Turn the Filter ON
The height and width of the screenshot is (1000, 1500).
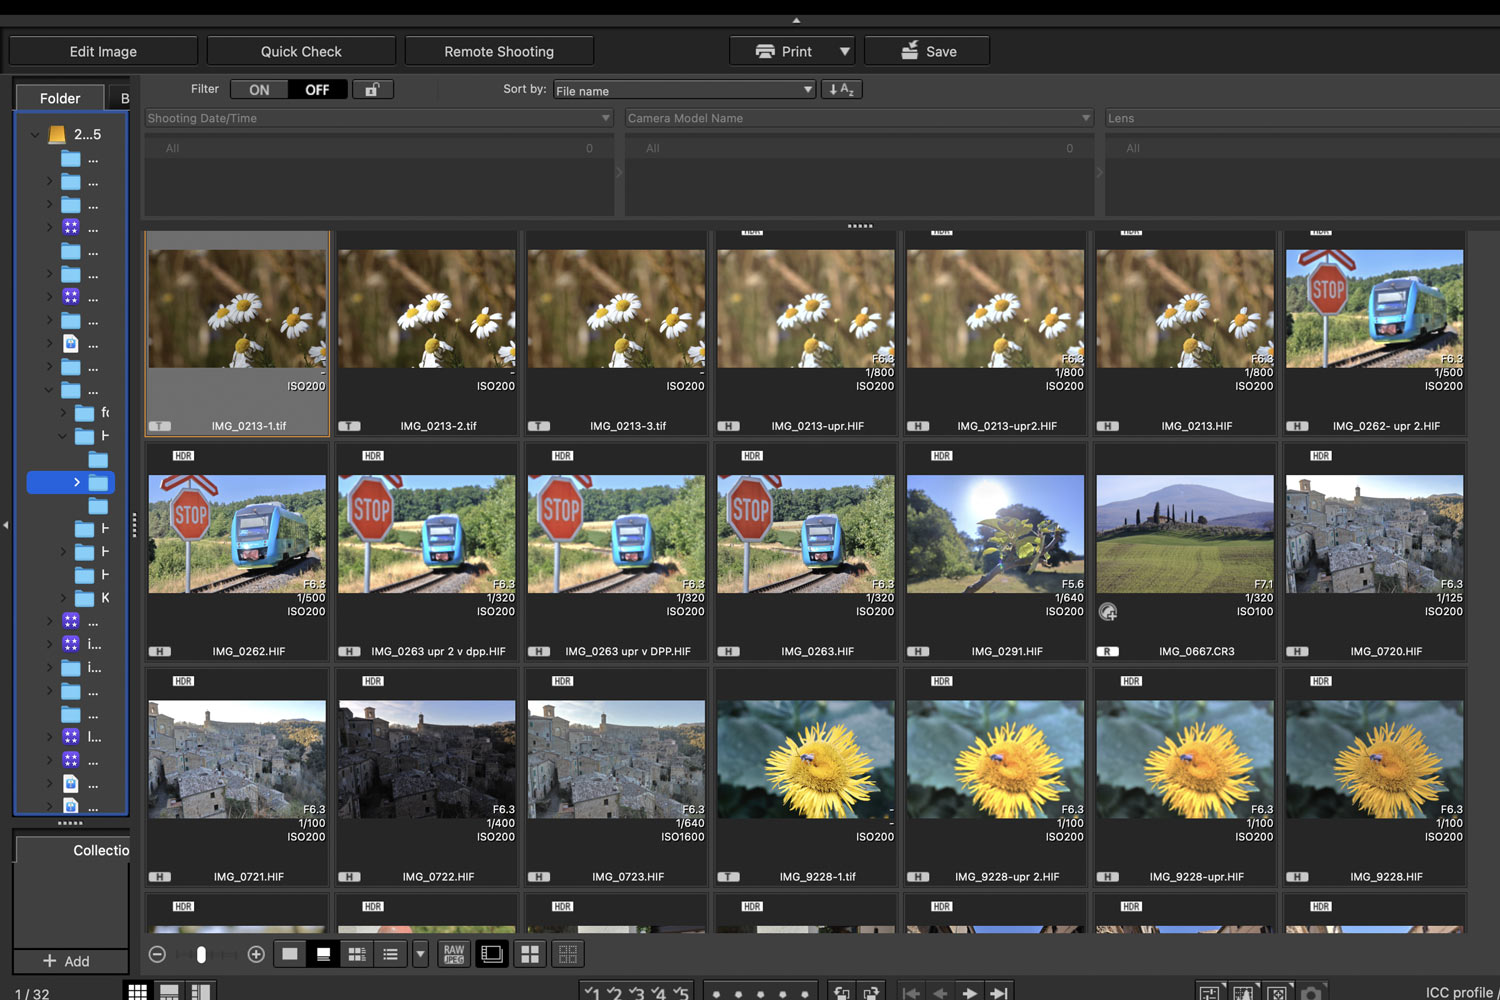coord(259,90)
